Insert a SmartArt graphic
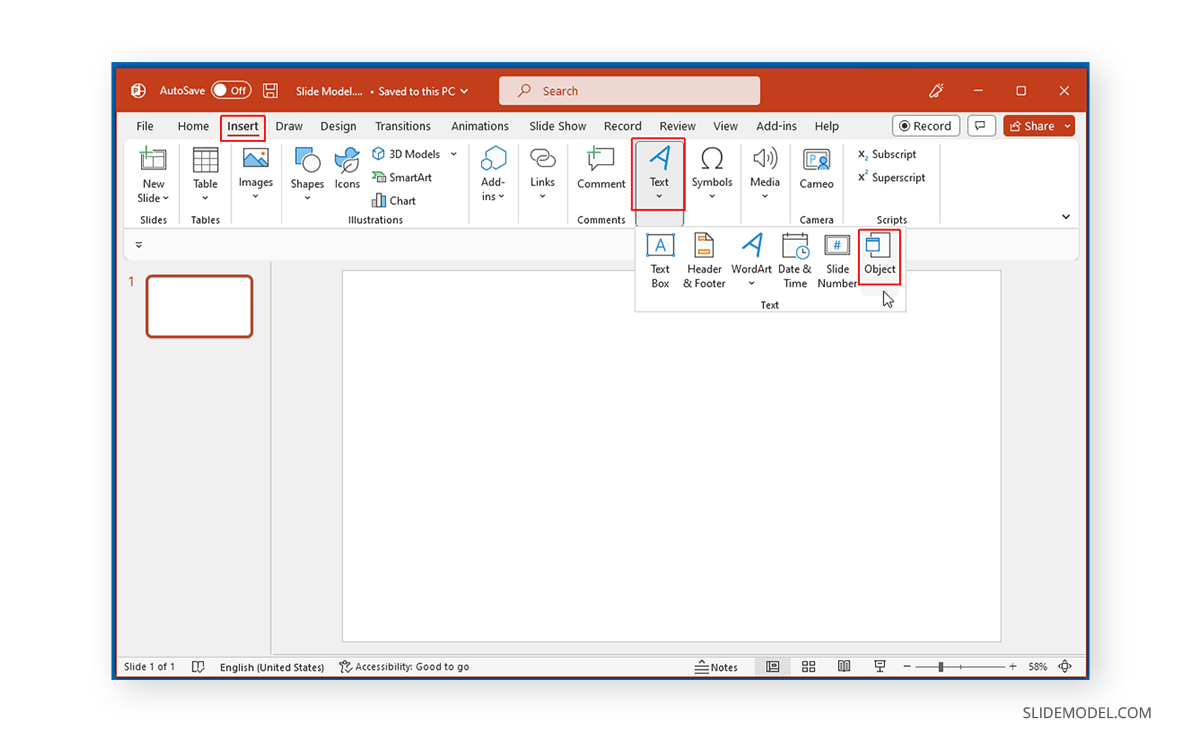Screen dimensions: 1200x743 [x=403, y=177]
